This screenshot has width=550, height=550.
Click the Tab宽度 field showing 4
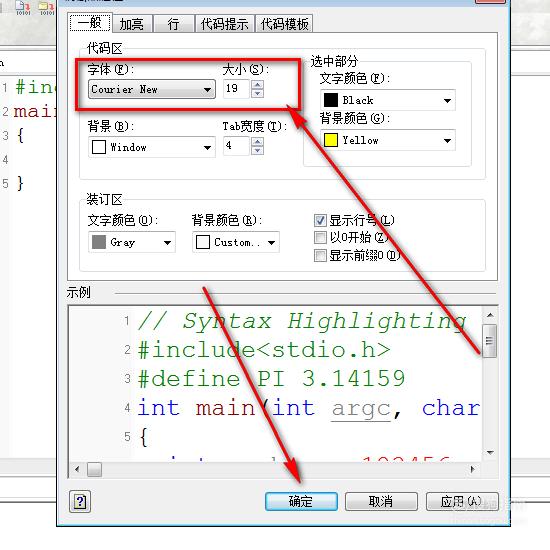[x=237, y=146]
